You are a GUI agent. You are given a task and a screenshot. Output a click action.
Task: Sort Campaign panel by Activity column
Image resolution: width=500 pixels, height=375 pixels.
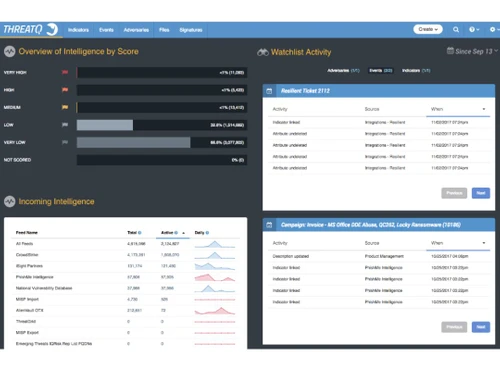(280, 243)
